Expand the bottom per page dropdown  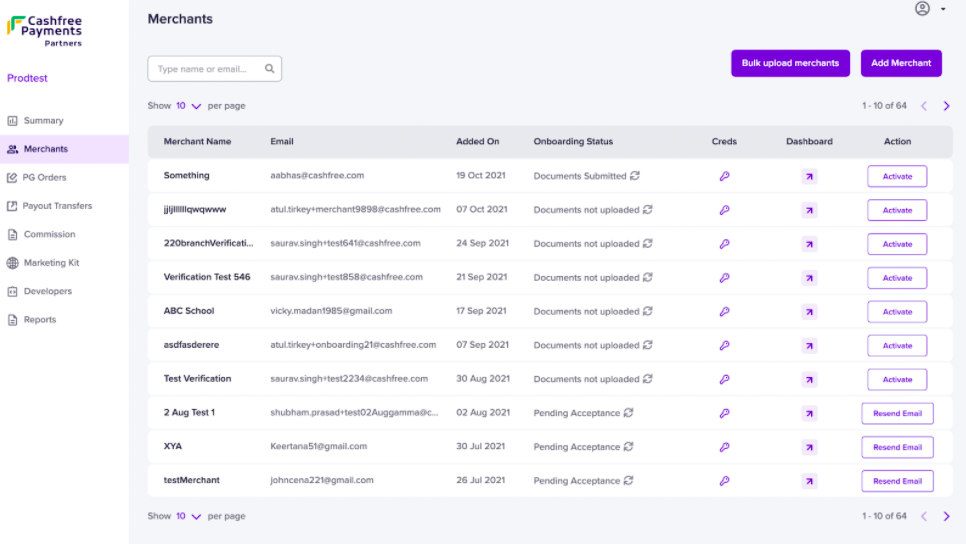click(188, 517)
